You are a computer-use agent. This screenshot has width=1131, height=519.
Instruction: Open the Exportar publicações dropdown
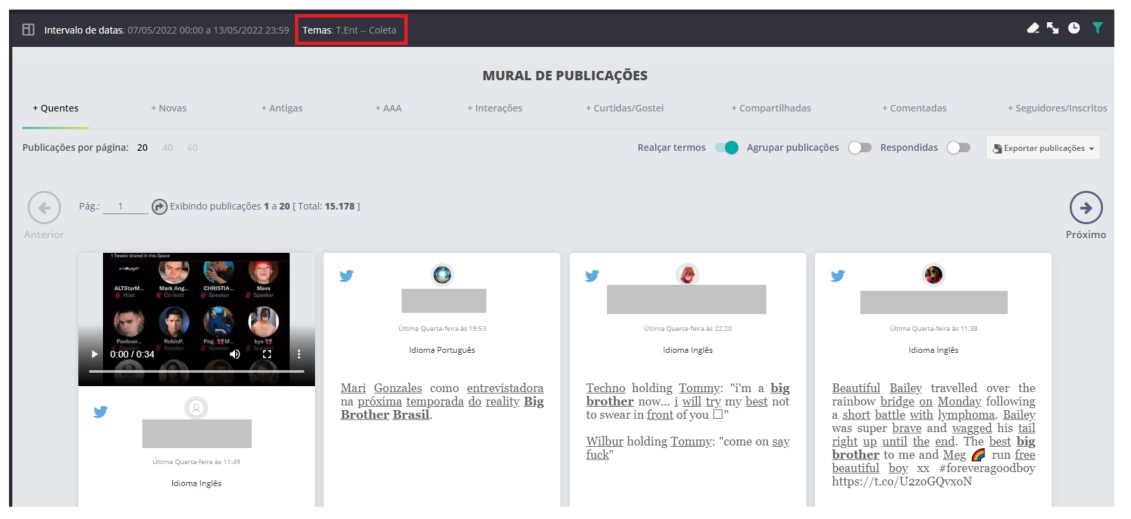coord(1043,148)
